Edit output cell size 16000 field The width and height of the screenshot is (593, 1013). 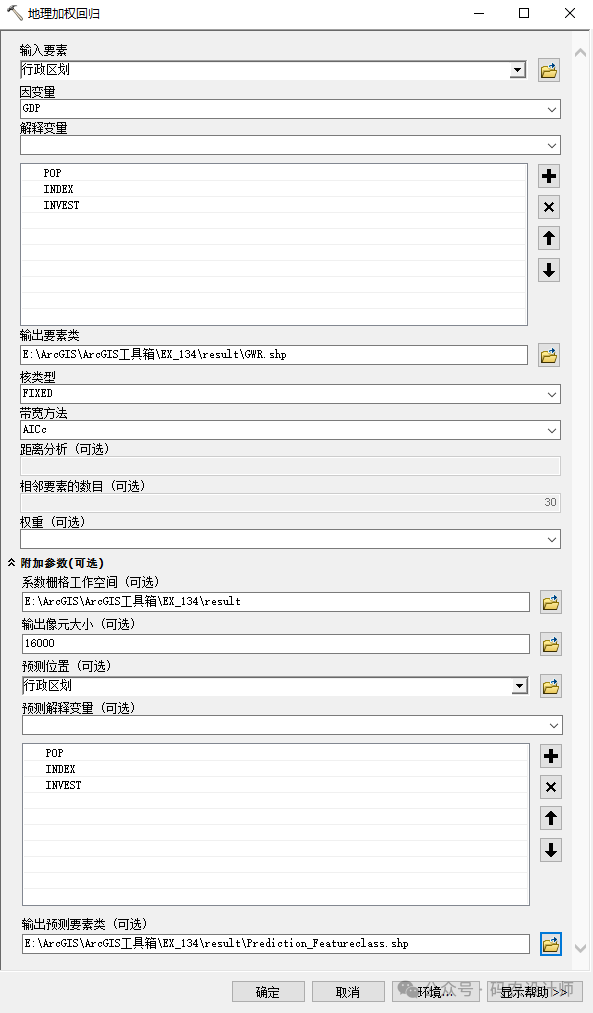click(x=276, y=643)
